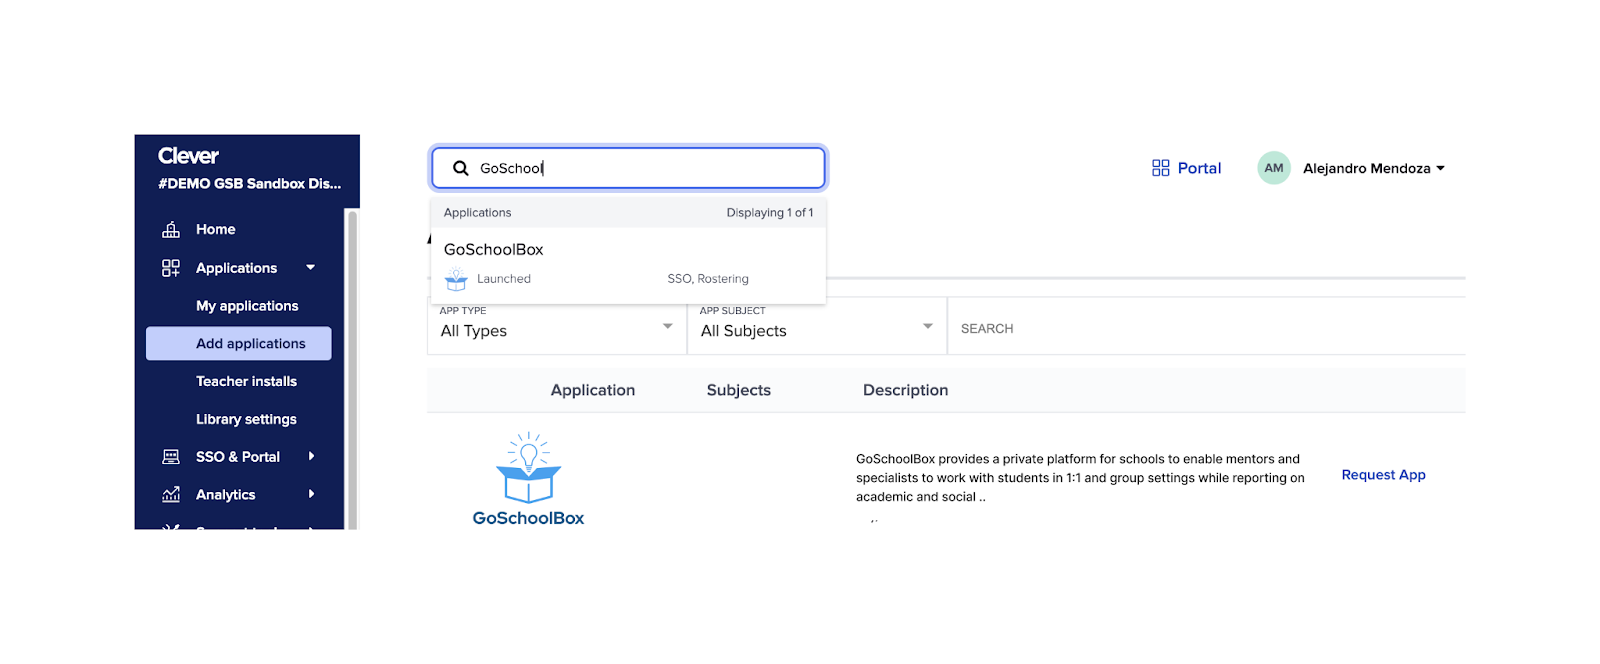Click the magnifier icon in the search box

(461, 168)
